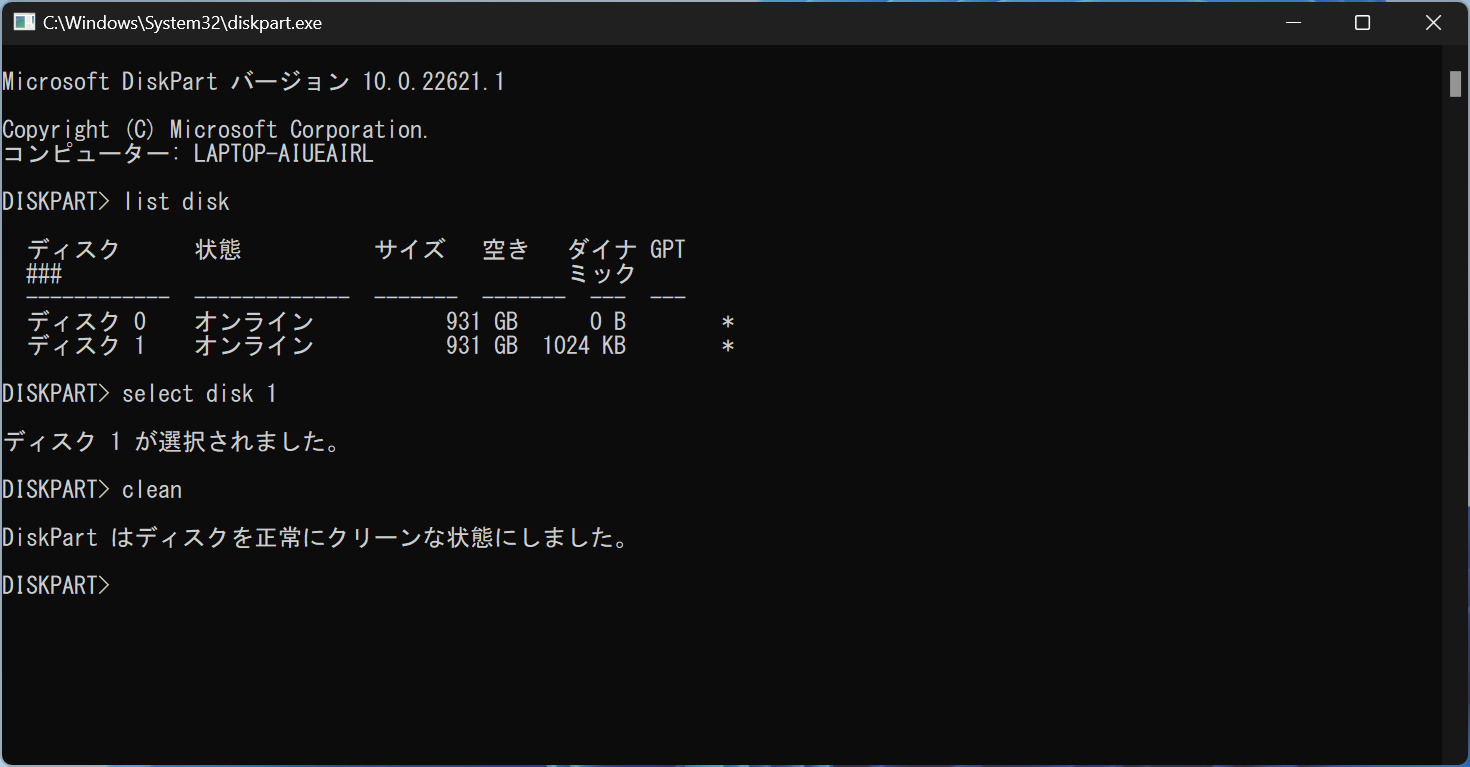Click the ダイナミック column header
Viewport: 1470px width, 767px height.
[x=603, y=262]
